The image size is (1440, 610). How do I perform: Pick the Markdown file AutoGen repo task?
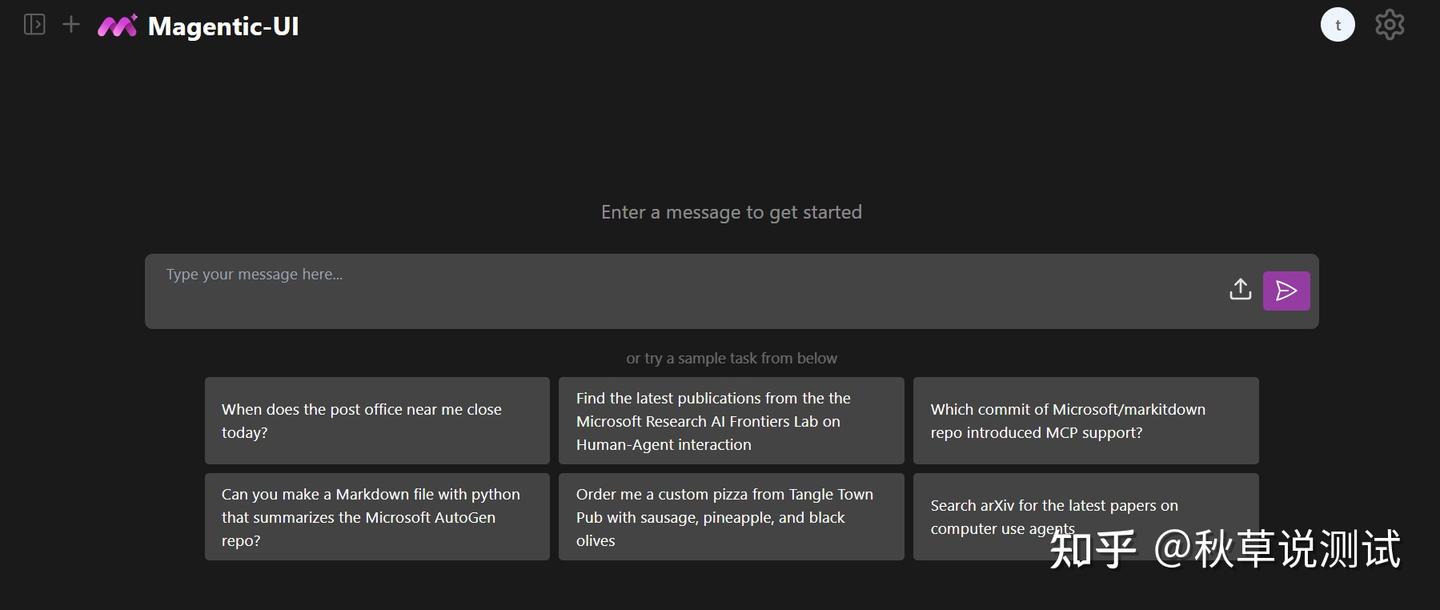377,516
